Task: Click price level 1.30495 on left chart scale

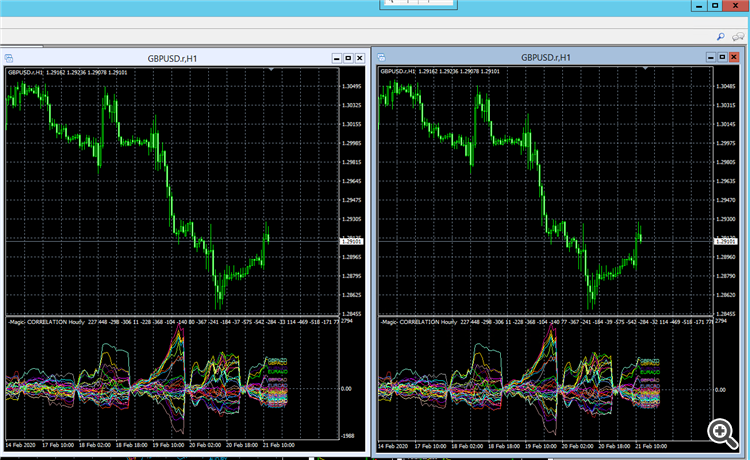Action: point(352,87)
